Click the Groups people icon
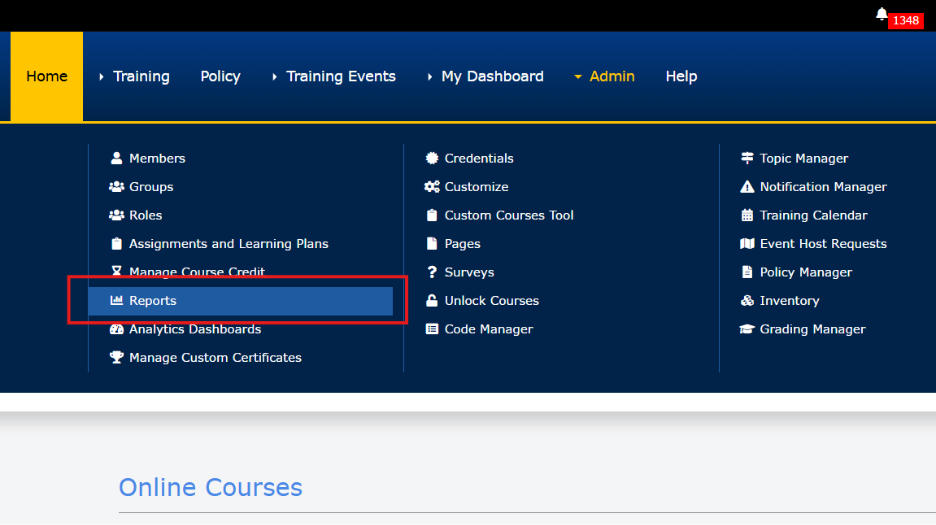 (116, 186)
